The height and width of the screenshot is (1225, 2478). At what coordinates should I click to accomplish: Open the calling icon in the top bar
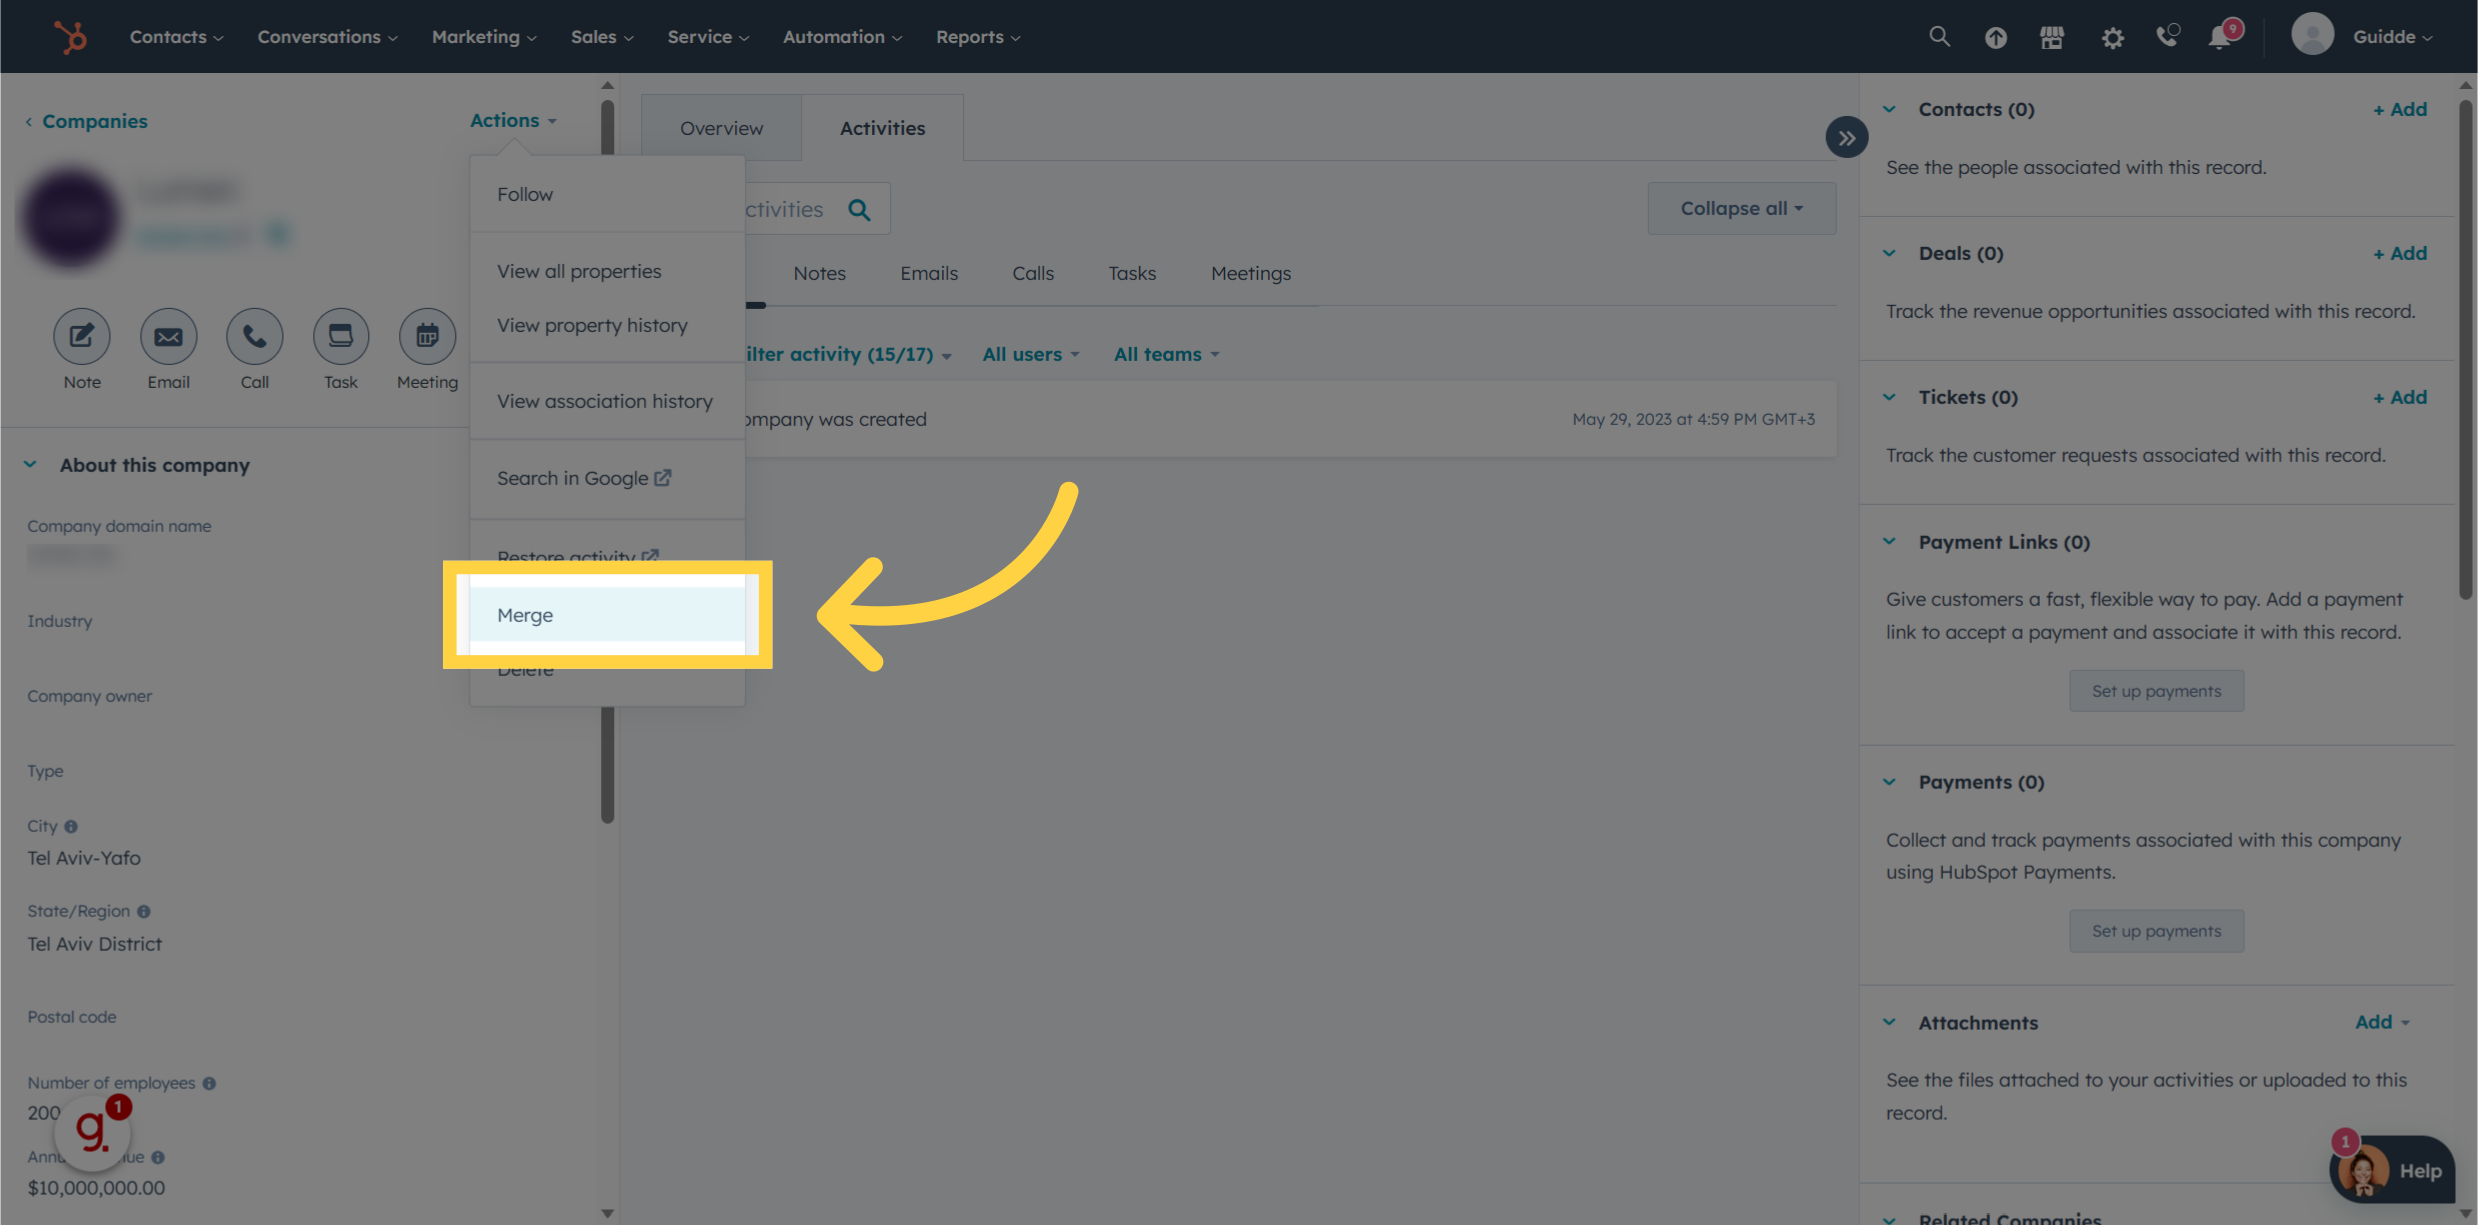pyautogui.click(x=2168, y=36)
